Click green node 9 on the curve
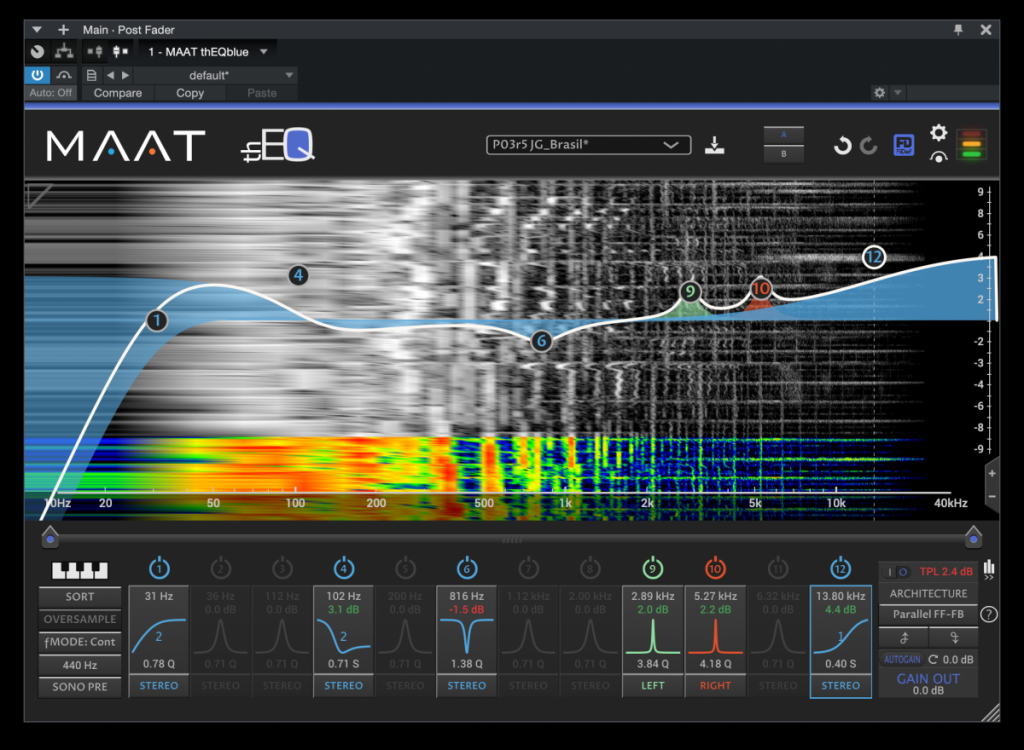 pos(690,291)
